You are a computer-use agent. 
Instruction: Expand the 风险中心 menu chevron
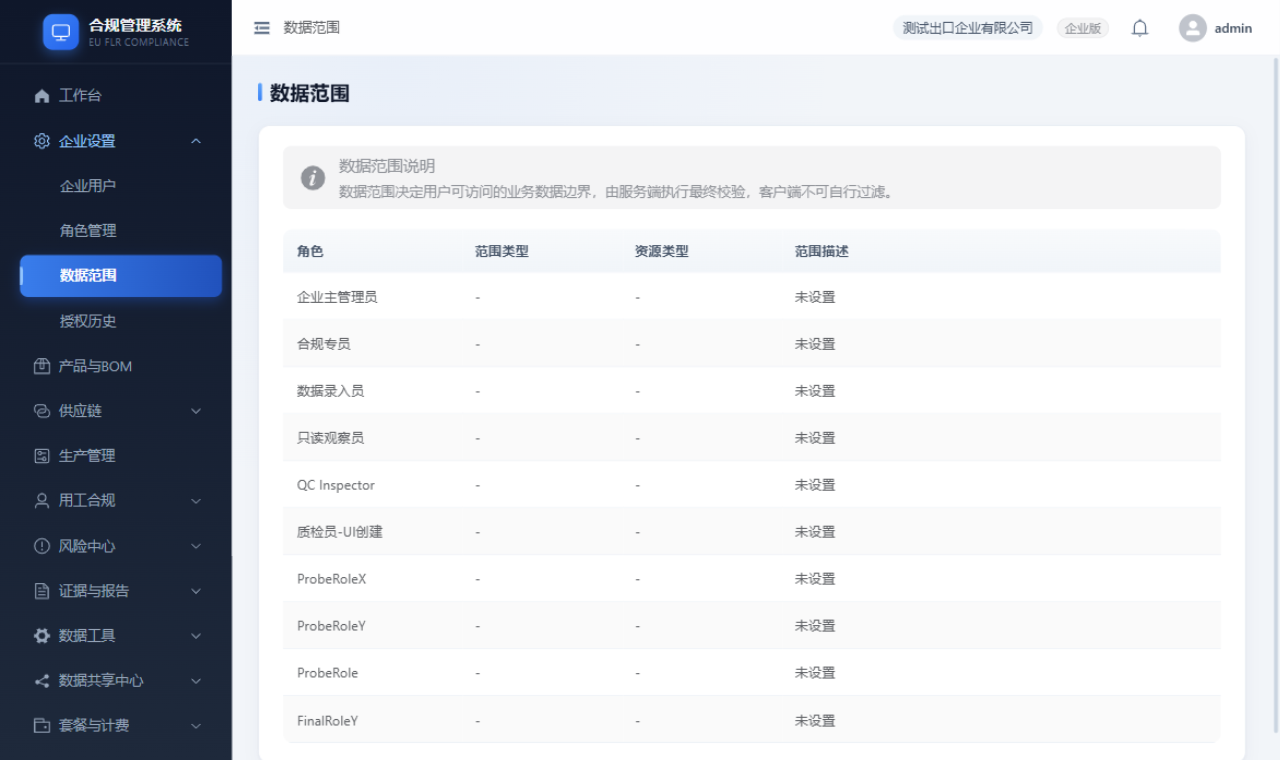point(196,546)
